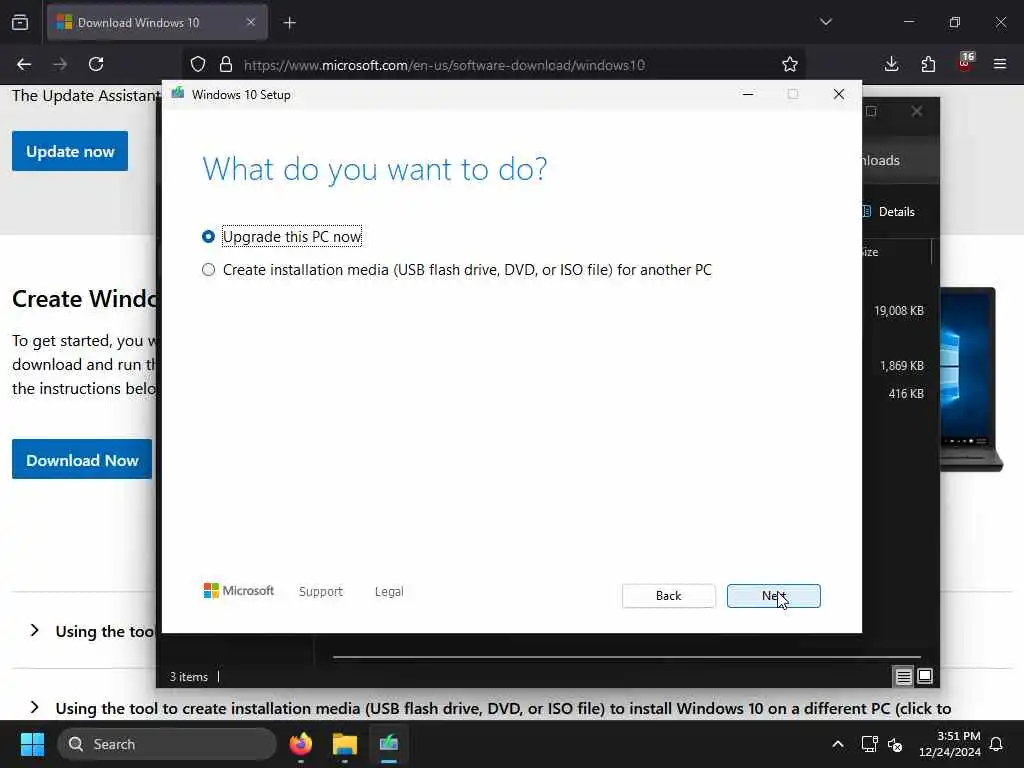The width and height of the screenshot is (1024, 768).
Task: Show site security padlock information
Action: (x=226, y=64)
